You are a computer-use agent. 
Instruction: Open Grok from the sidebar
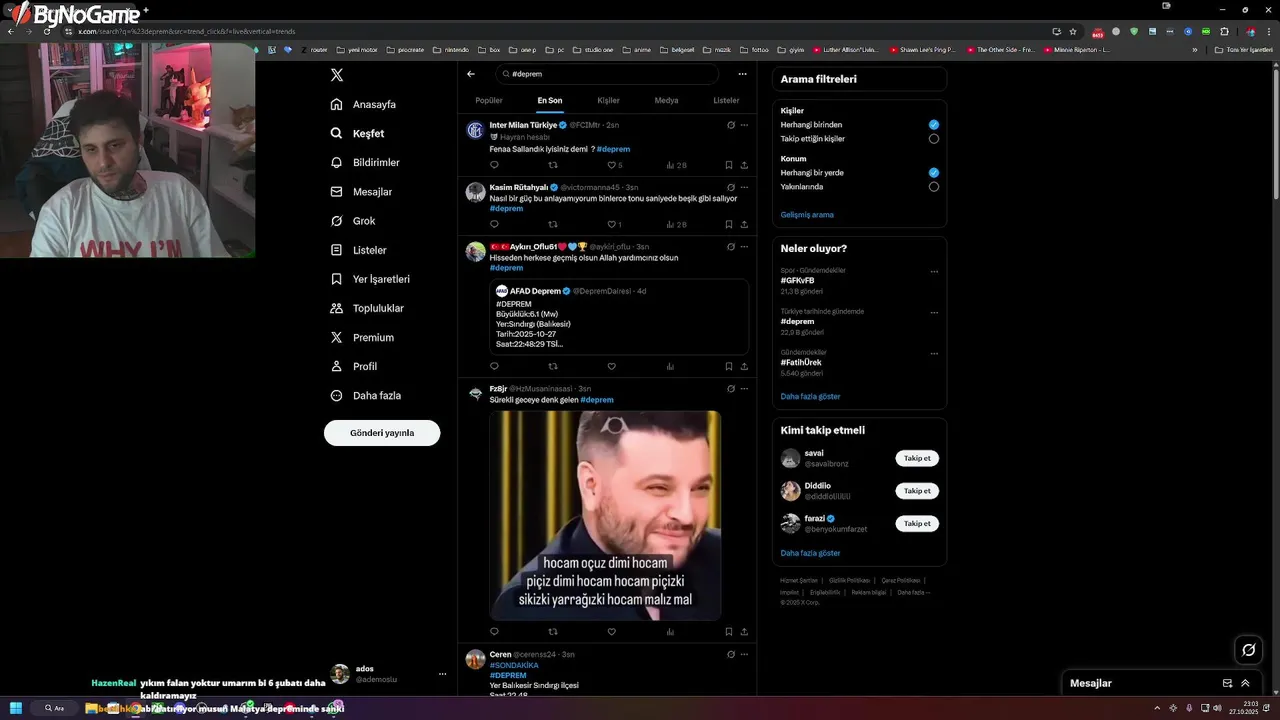pos(354,221)
